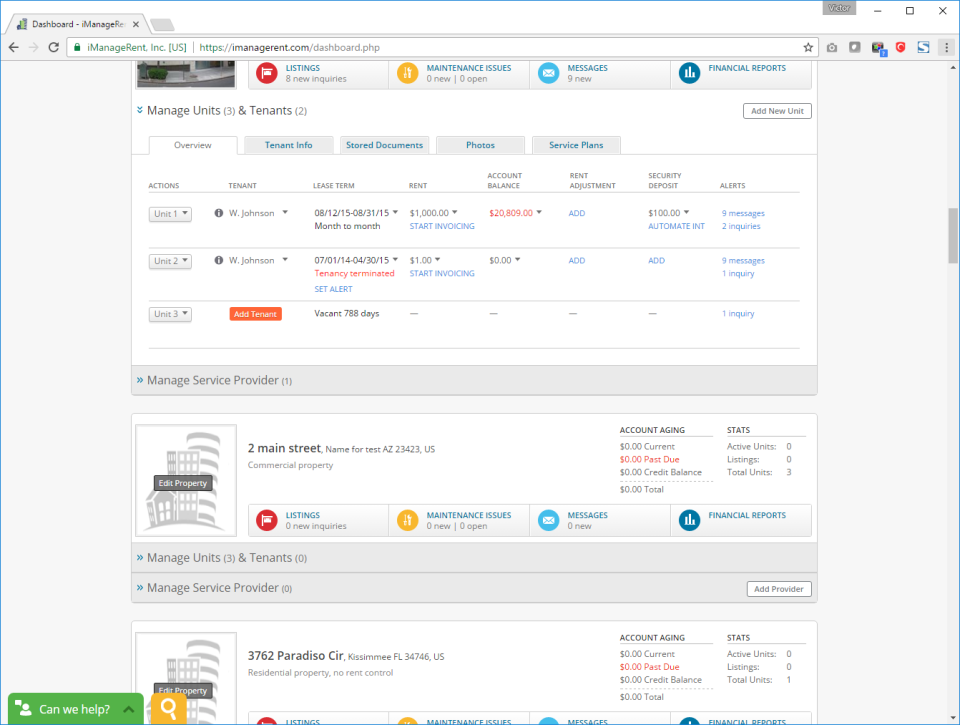Viewport: 960px width, 725px height.
Task: Open the Messages envelope icon showing 9 new
Action: [548, 72]
